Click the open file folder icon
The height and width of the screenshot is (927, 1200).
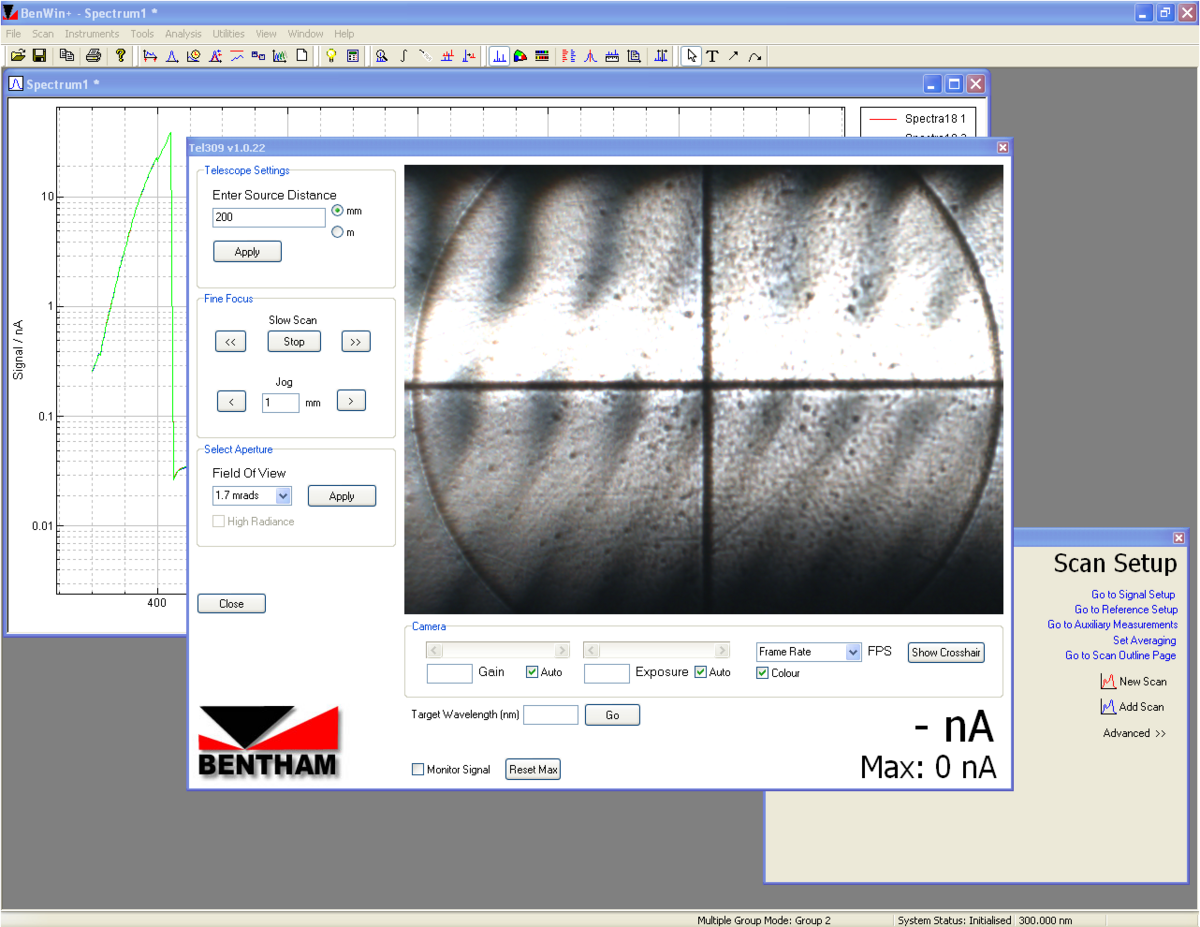tap(17, 56)
